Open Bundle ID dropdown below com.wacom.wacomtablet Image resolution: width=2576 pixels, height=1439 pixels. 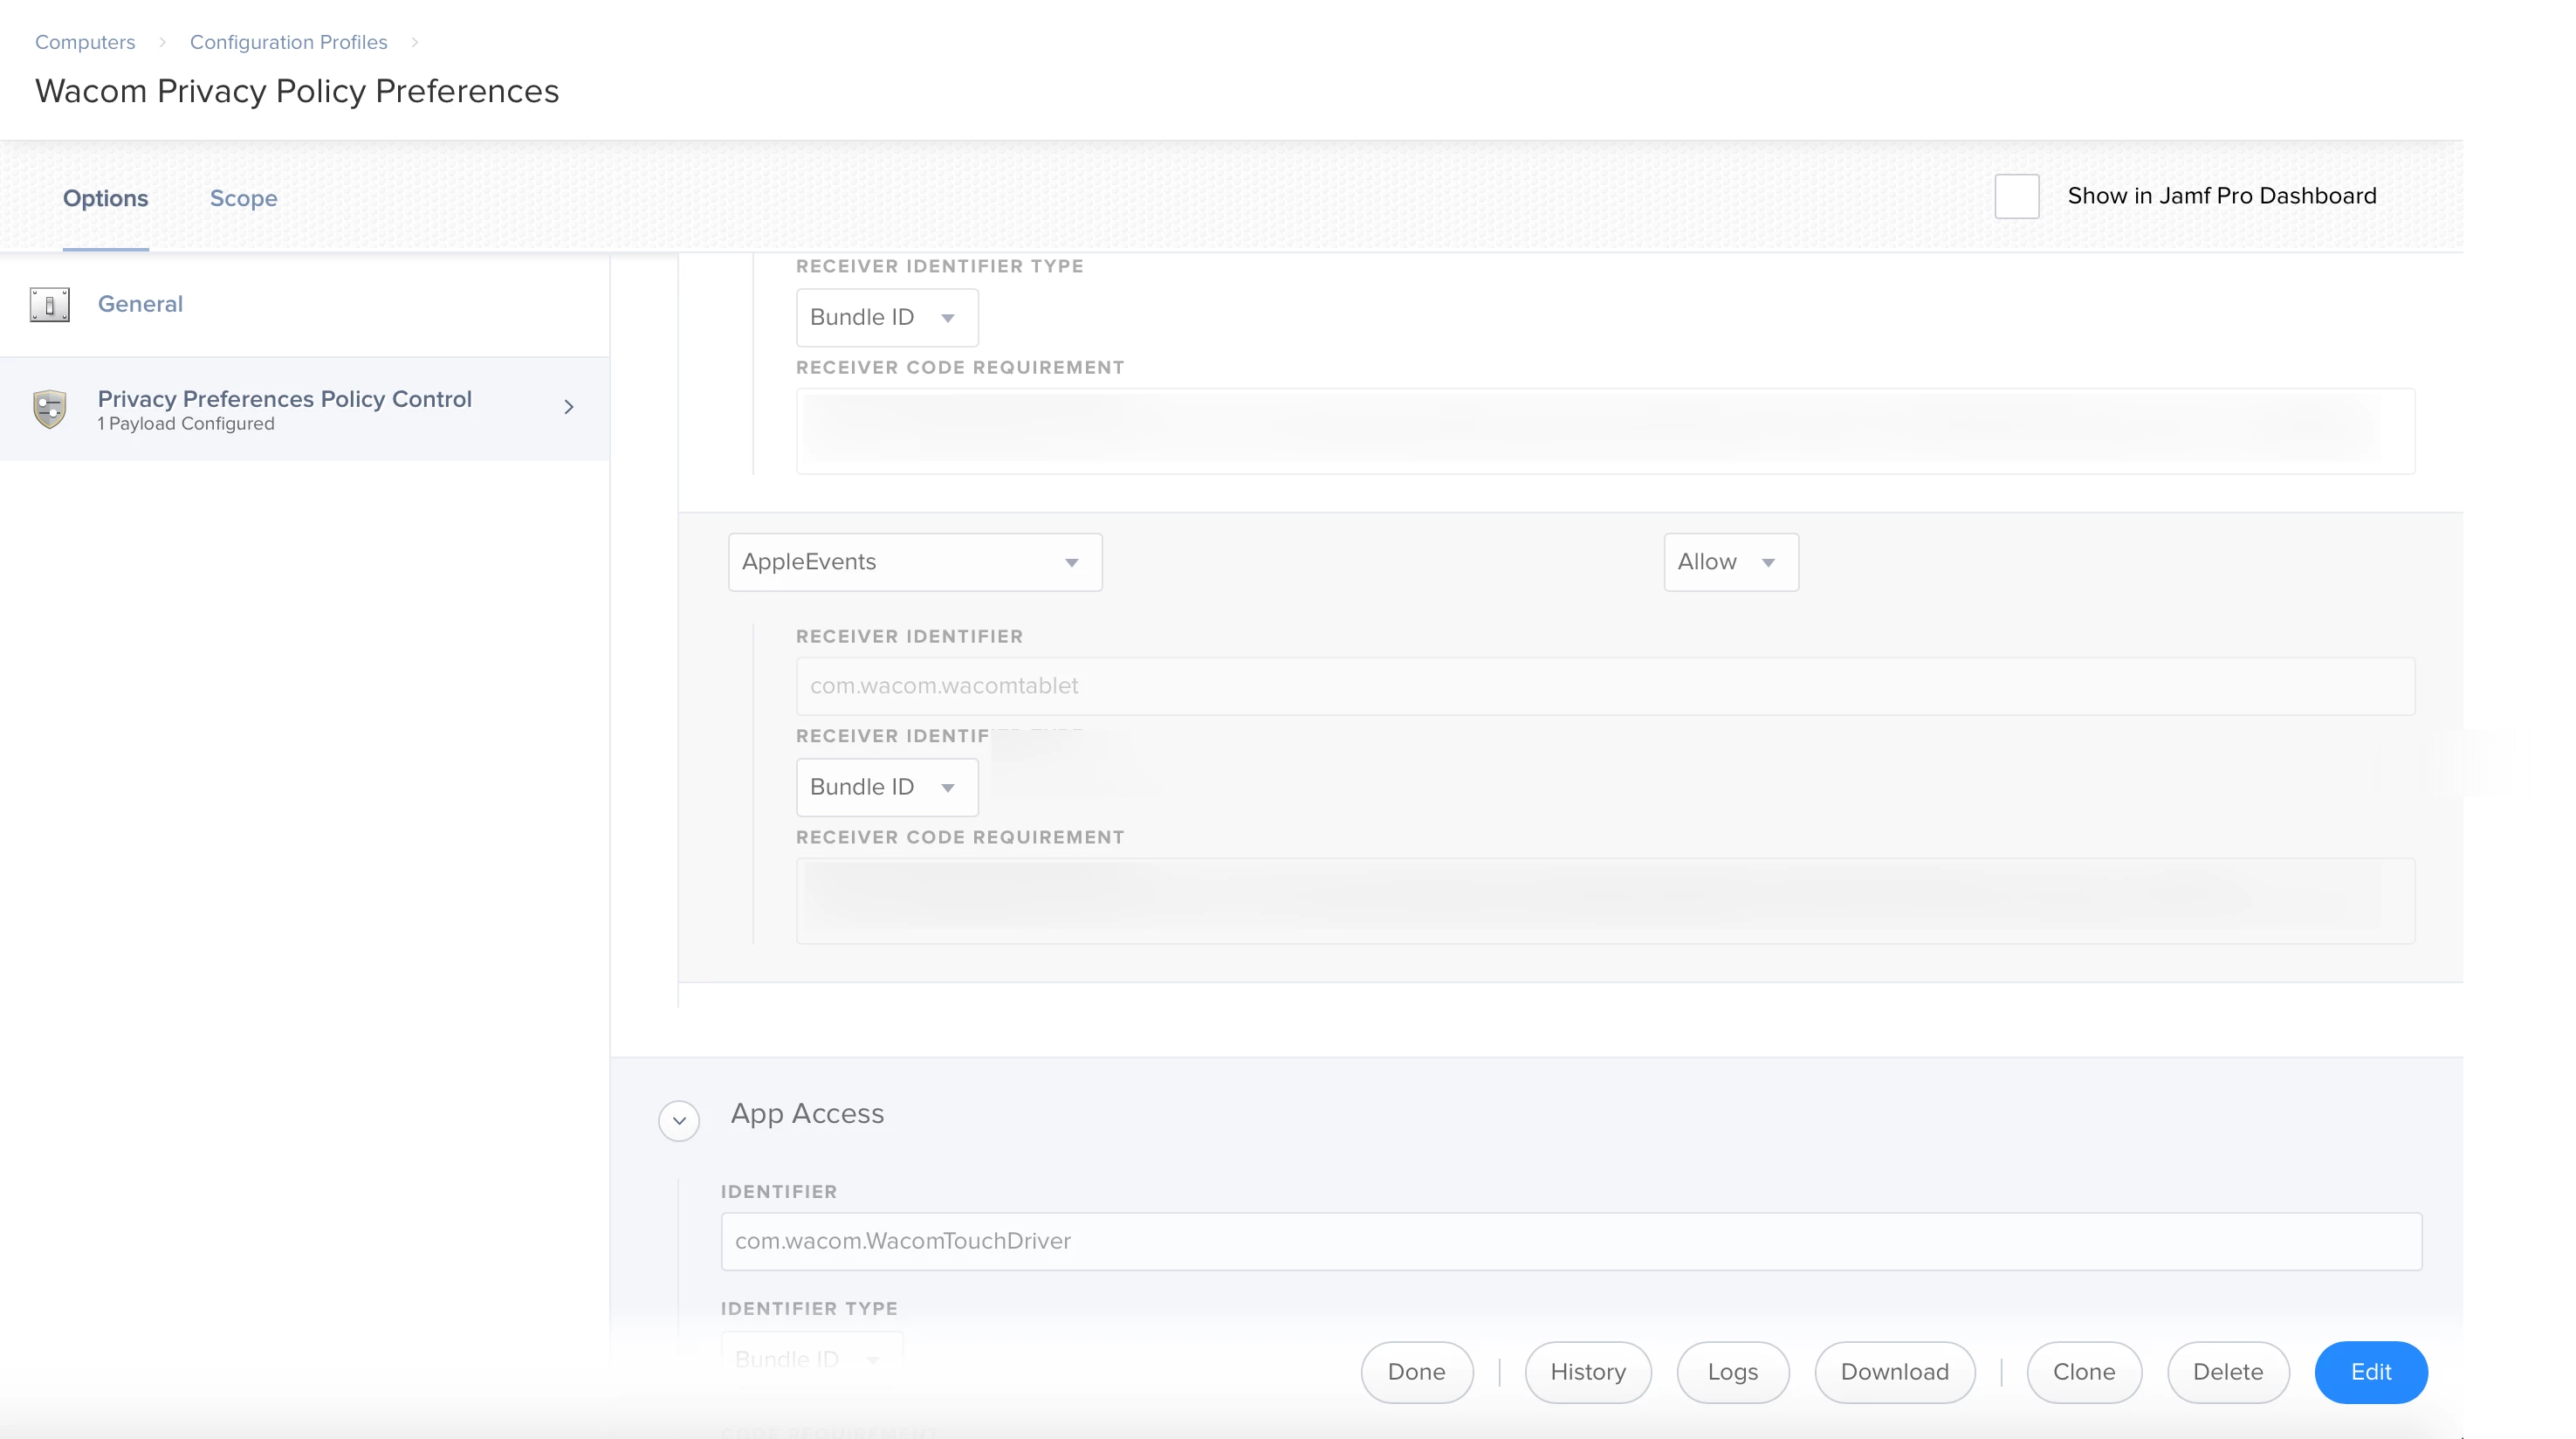pyautogui.click(x=886, y=787)
